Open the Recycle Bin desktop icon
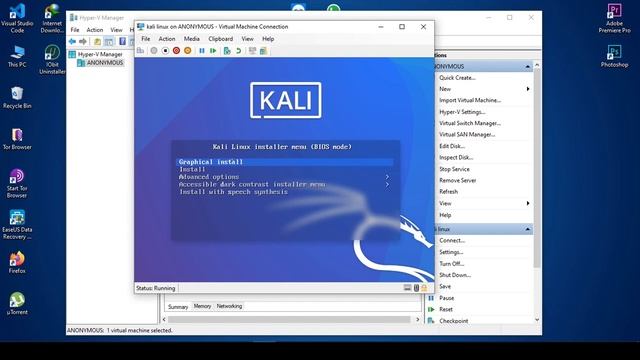This screenshot has width=640, height=360. (x=17, y=97)
